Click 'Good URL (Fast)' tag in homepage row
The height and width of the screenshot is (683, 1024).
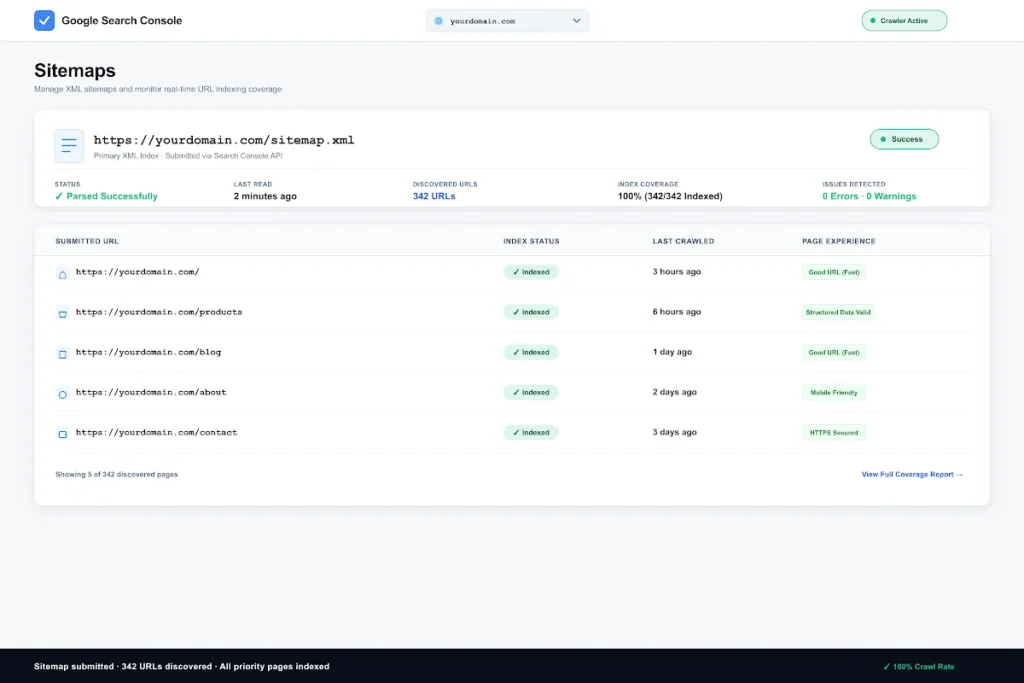pyautogui.click(x=834, y=272)
